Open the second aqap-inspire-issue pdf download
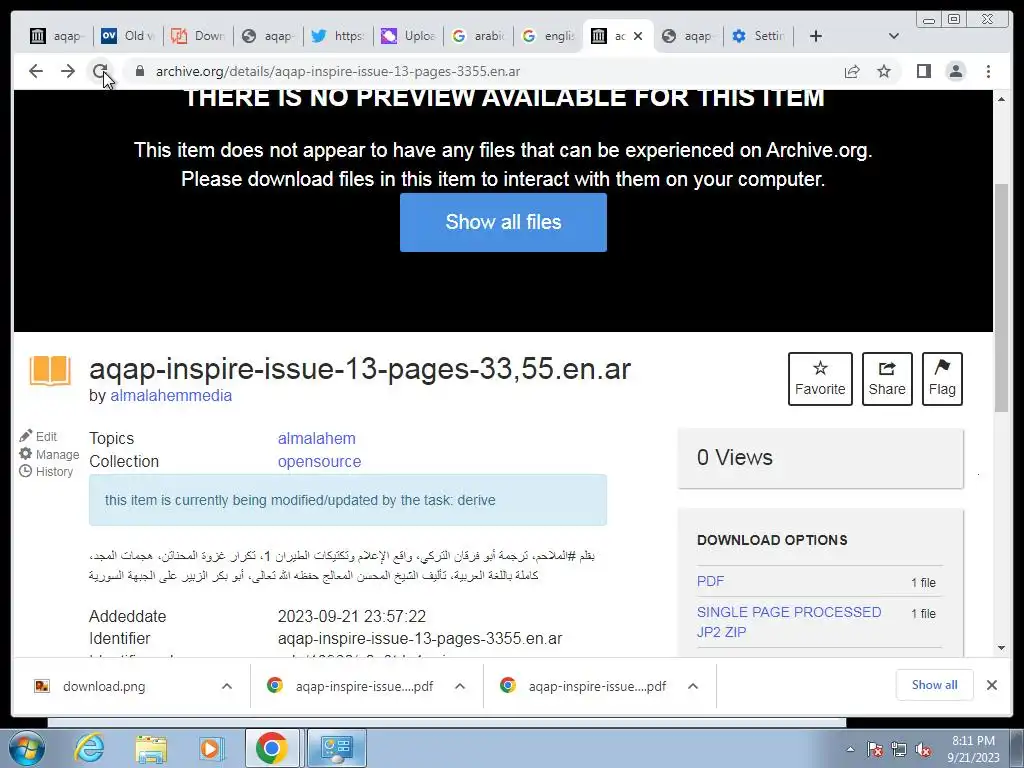The image size is (1024, 768). [584, 686]
